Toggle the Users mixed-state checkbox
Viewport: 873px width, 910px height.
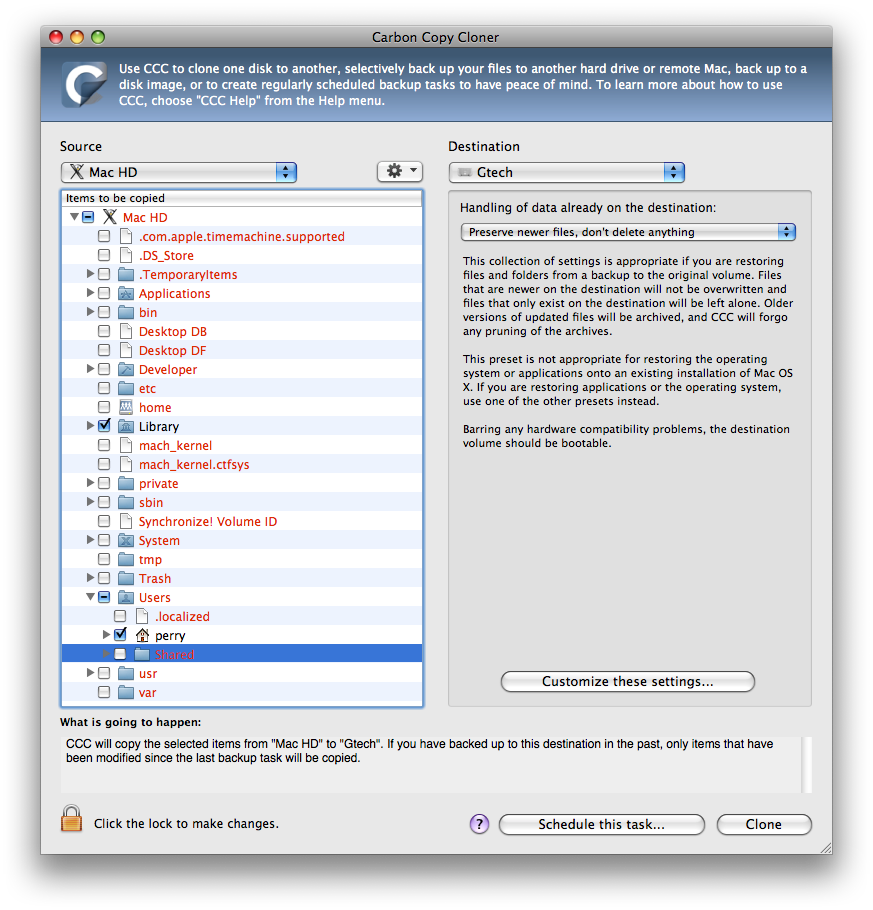click(104, 597)
